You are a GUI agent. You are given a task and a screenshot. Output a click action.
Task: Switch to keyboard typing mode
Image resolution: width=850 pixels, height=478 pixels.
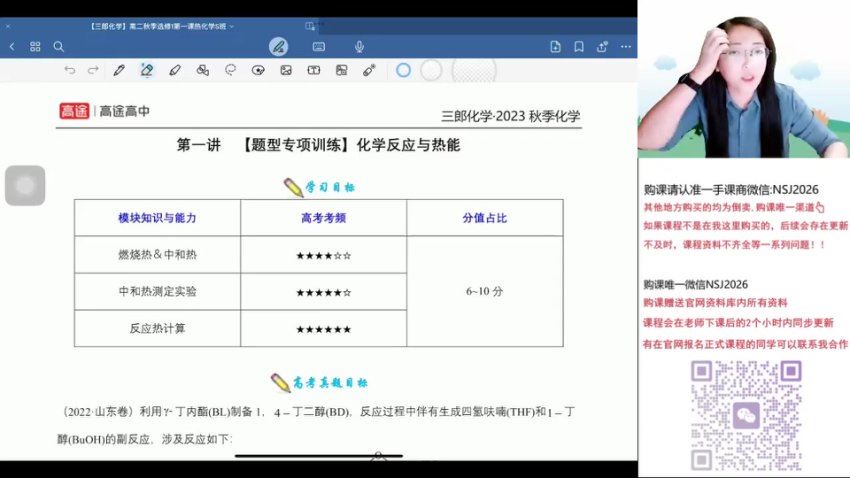[319, 47]
